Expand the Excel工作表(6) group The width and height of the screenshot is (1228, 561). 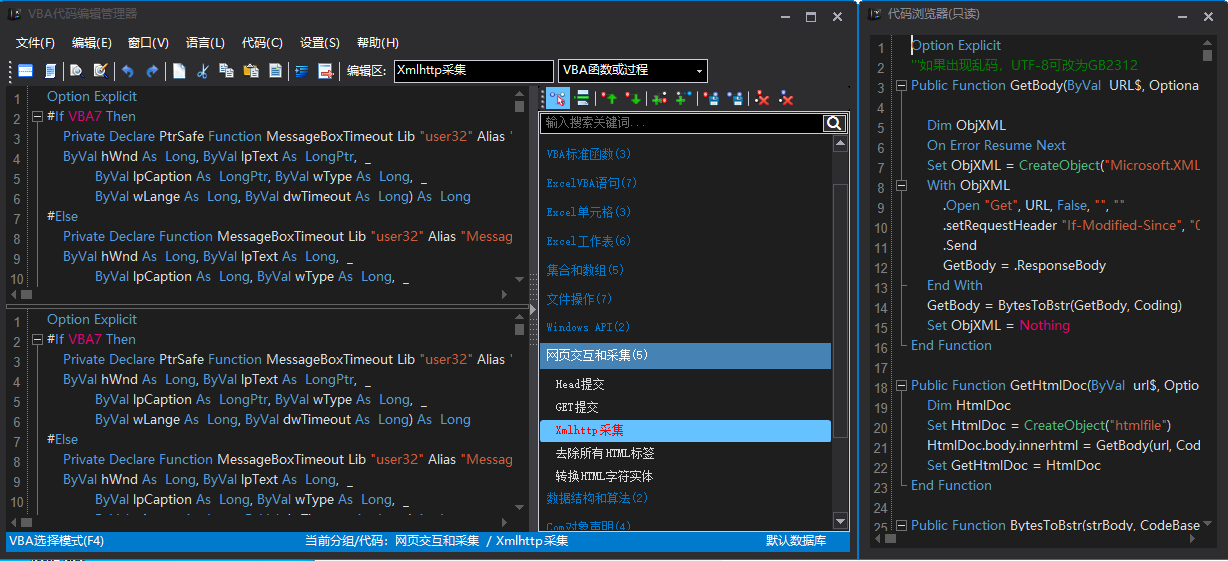[x=589, y=242]
